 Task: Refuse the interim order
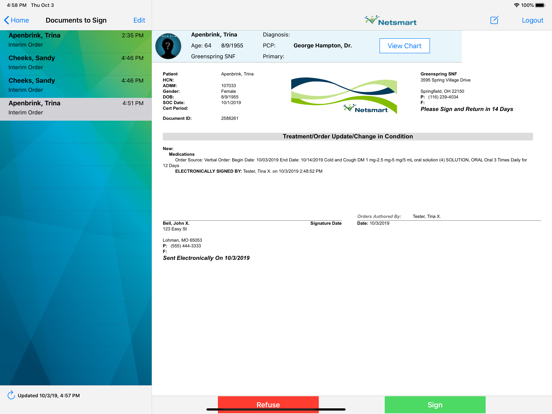(x=268, y=404)
